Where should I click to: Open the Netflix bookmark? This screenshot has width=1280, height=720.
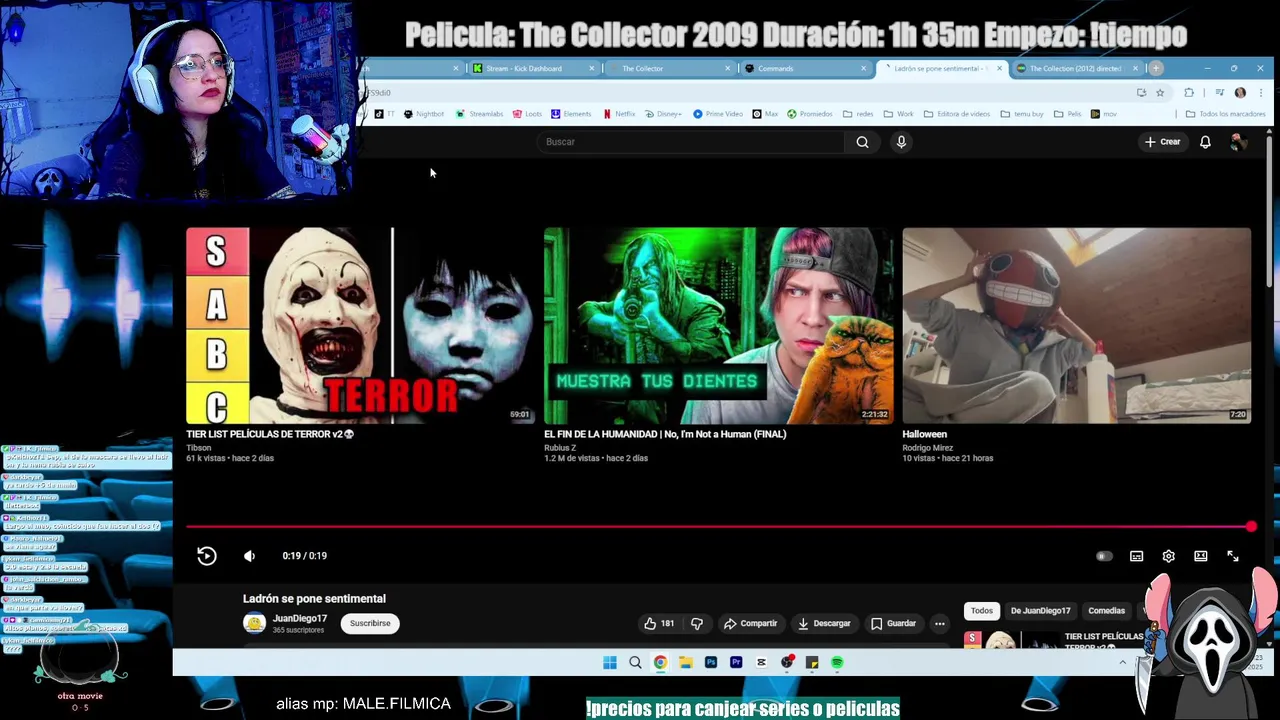click(619, 114)
